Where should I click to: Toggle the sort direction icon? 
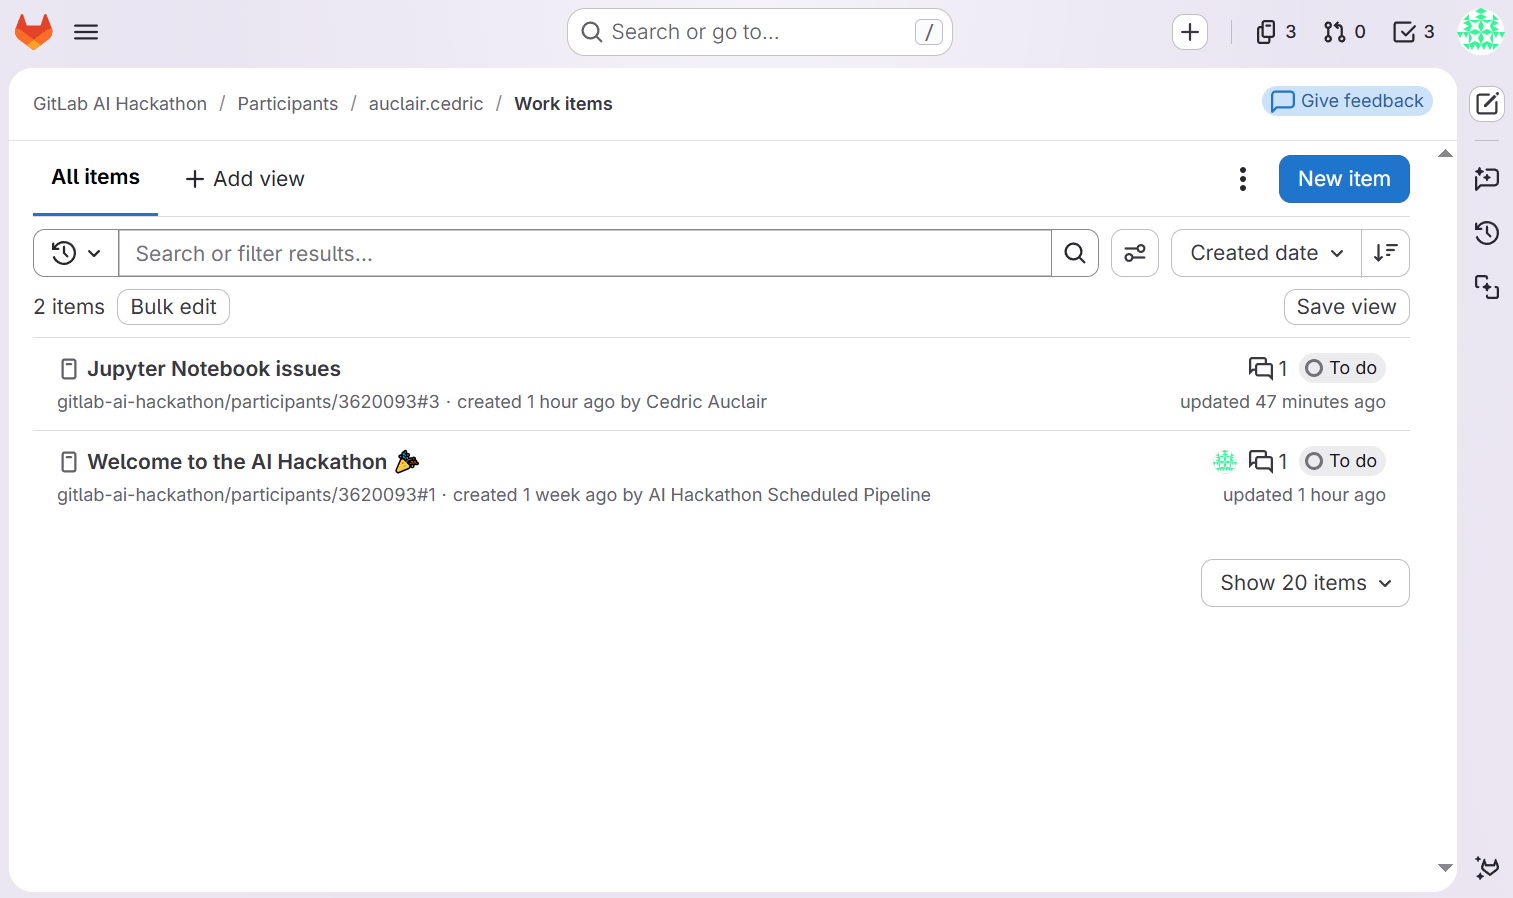coord(1385,253)
